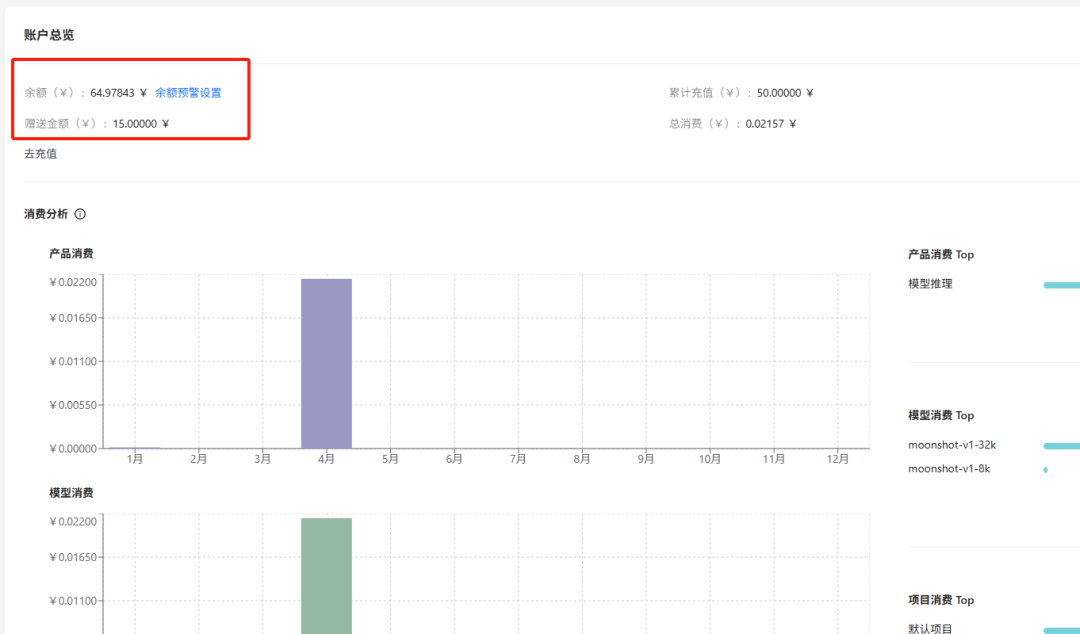Viewport: 1080px width, 634px height.
Task: Open the 余额预警设置 link
Action: (x=188, y=93)
